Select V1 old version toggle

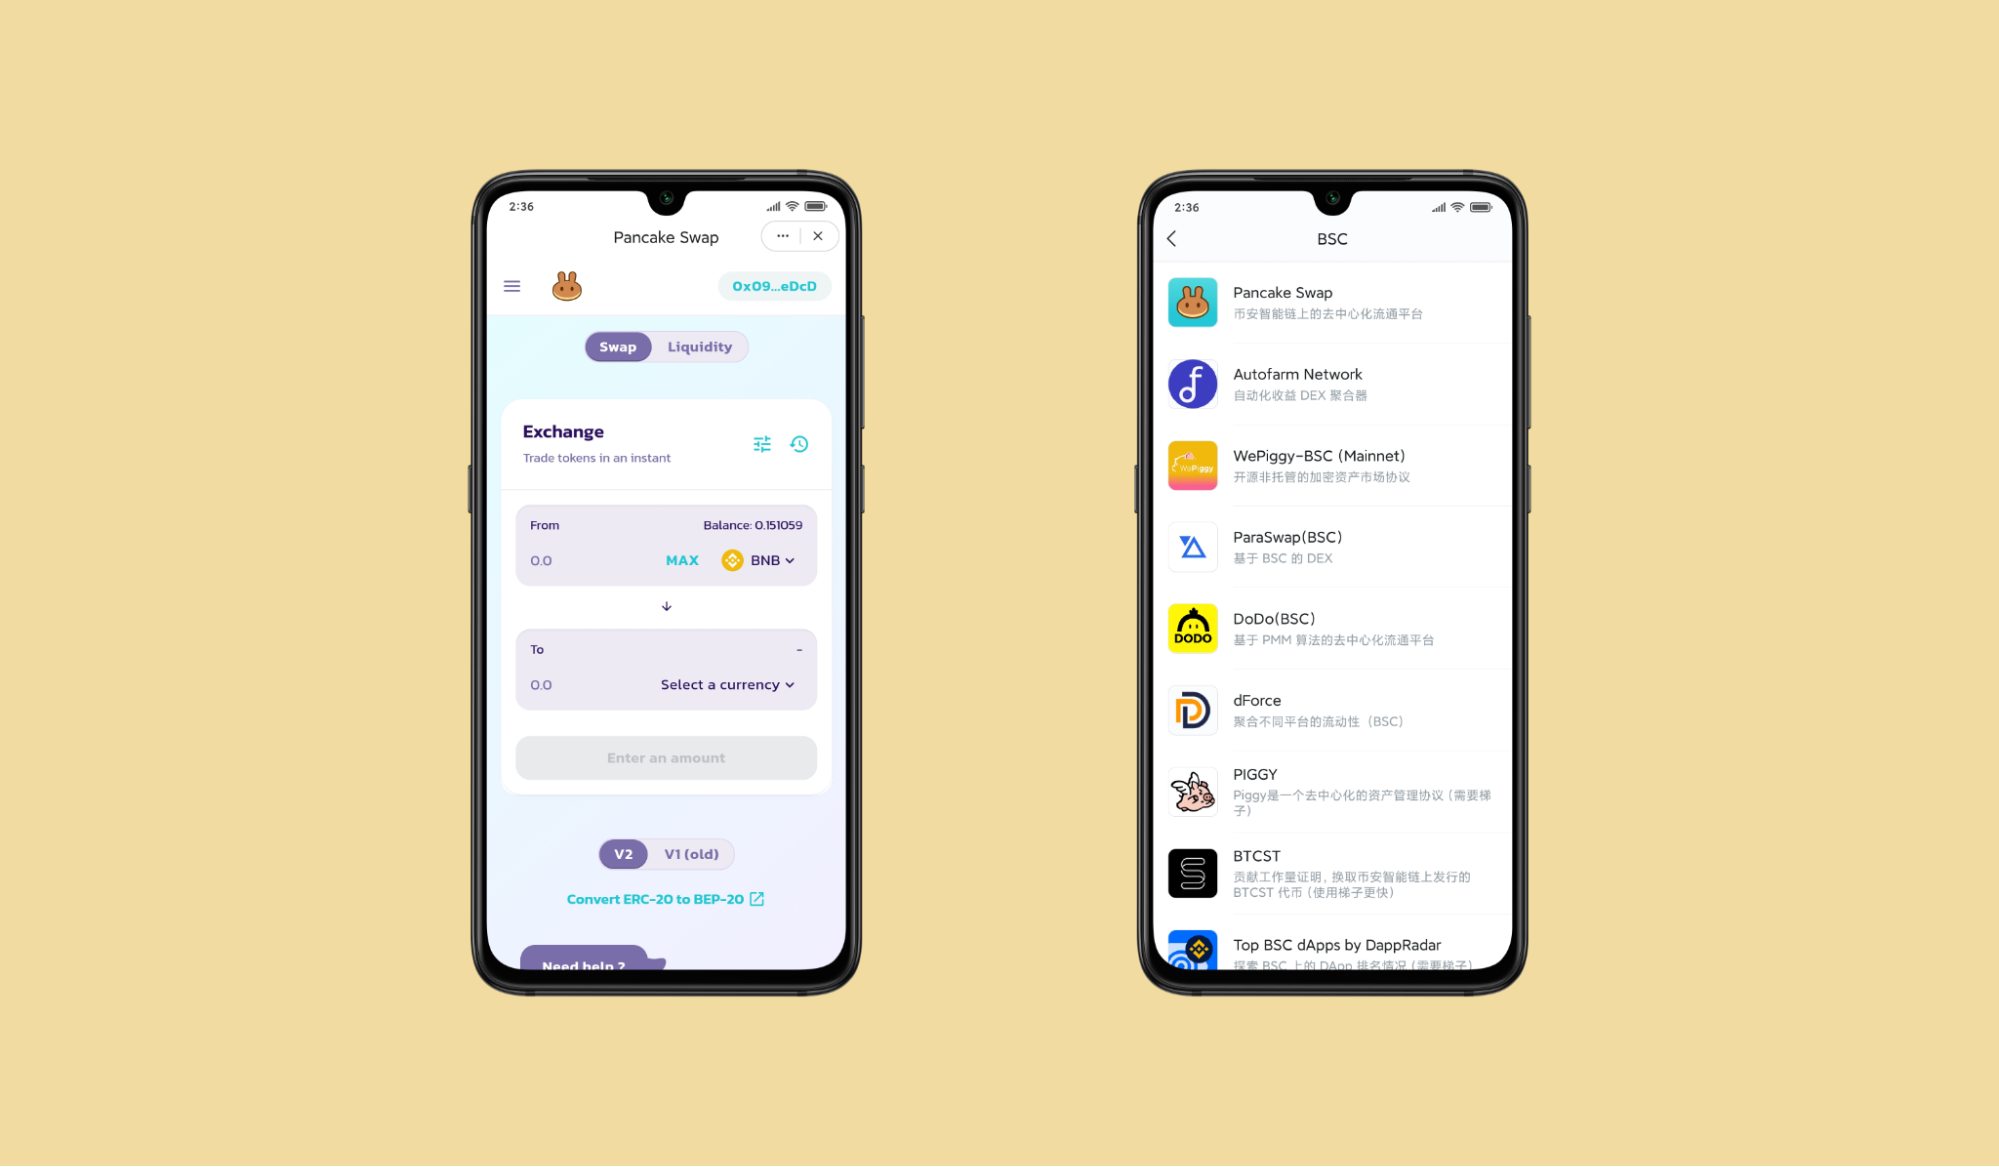(x=692, y=853)
